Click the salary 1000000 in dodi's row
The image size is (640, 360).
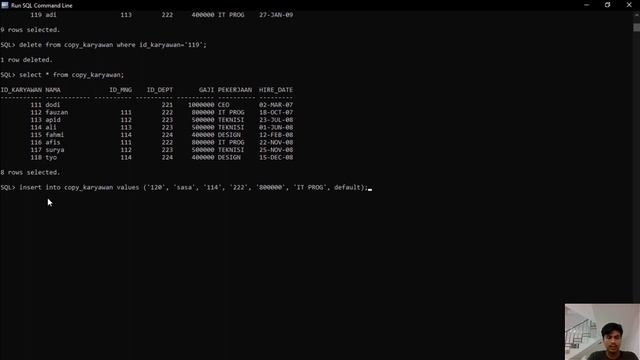pos(201,105)
